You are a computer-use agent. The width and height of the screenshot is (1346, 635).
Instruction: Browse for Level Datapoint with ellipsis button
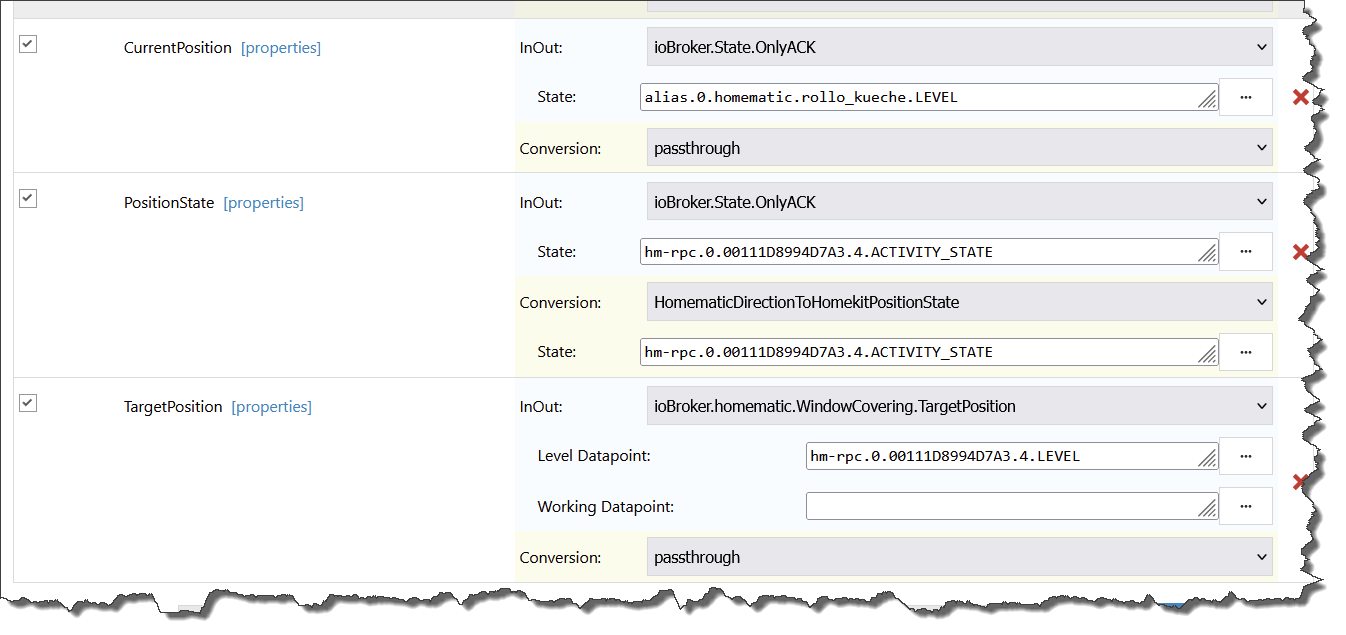[1245, 456]
